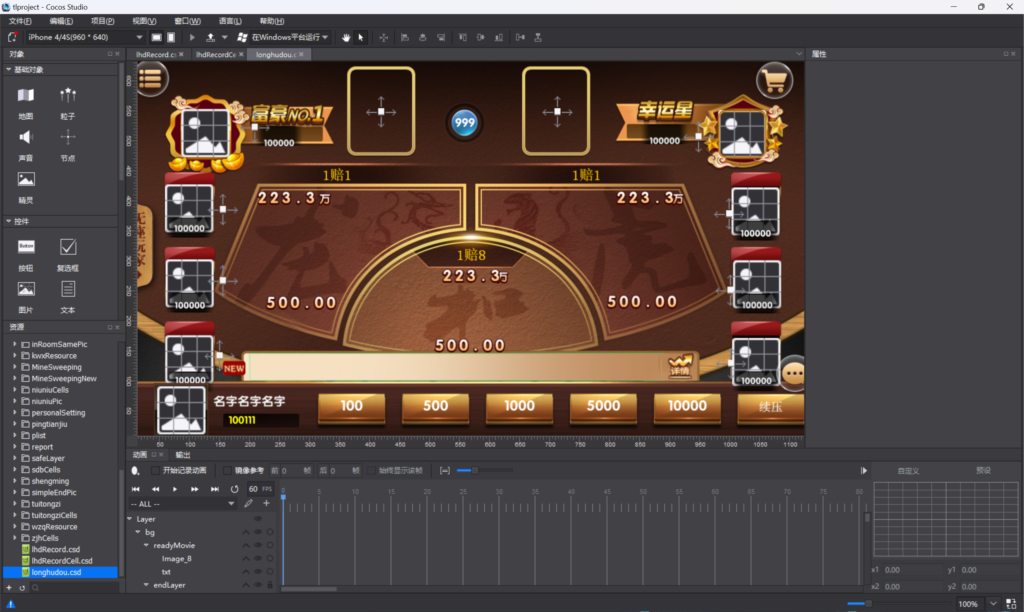Open the 视图(V) menu
Viewport: 1024px width, 612px height.
145,21
